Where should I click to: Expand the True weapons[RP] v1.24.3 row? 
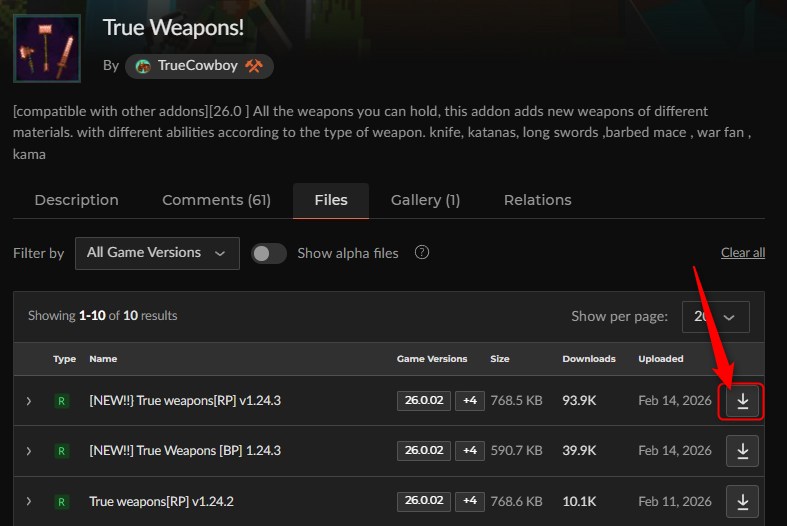click(x=29, y=401)
